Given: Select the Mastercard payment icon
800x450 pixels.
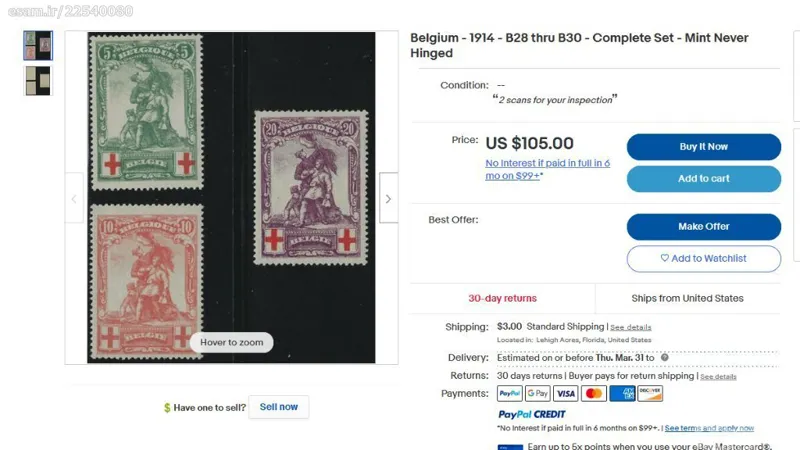Looking at the screenshot, I should coord(594,393).
